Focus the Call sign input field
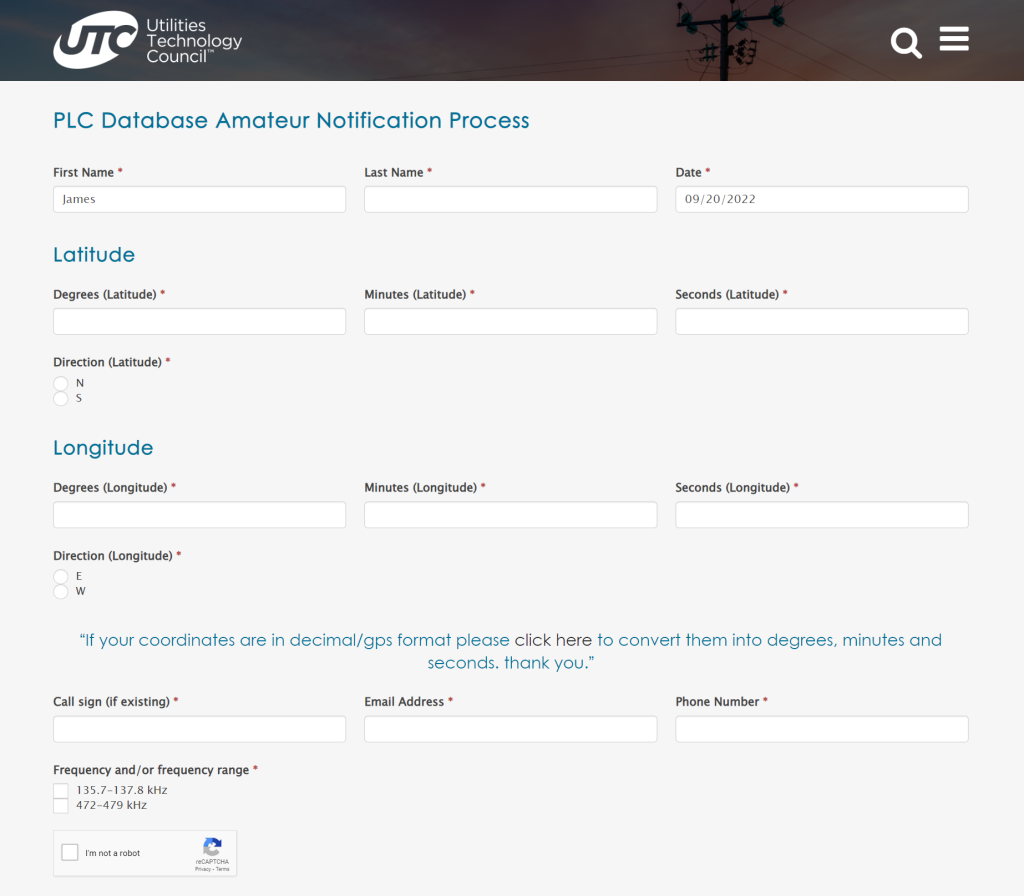The image size is (1024, 896). tap(199, 729)
